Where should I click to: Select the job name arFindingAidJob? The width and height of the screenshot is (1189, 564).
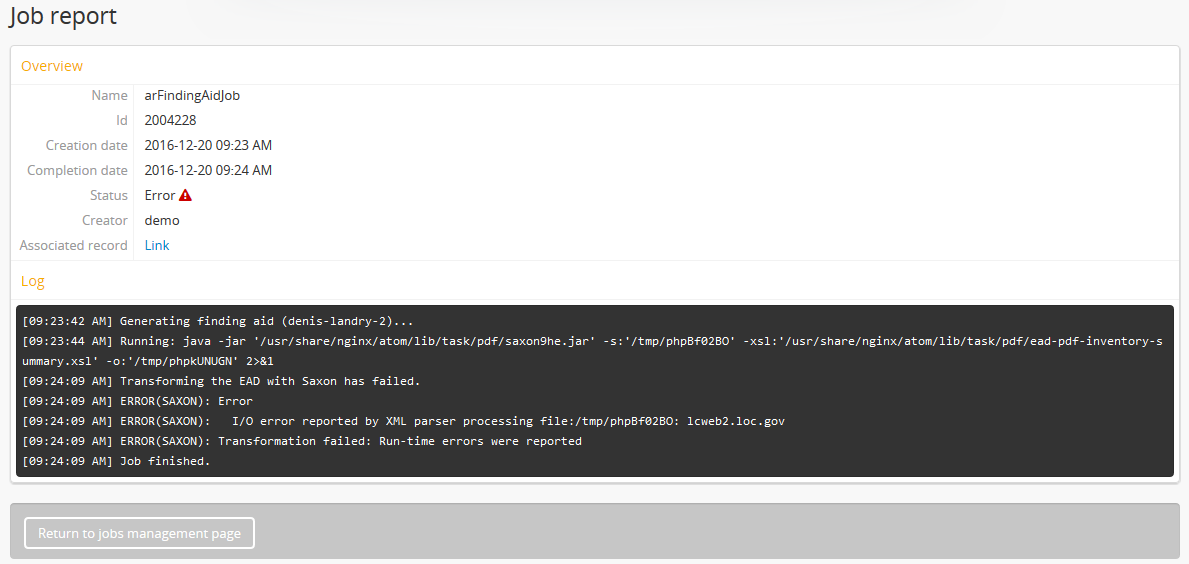click(192, 96)
